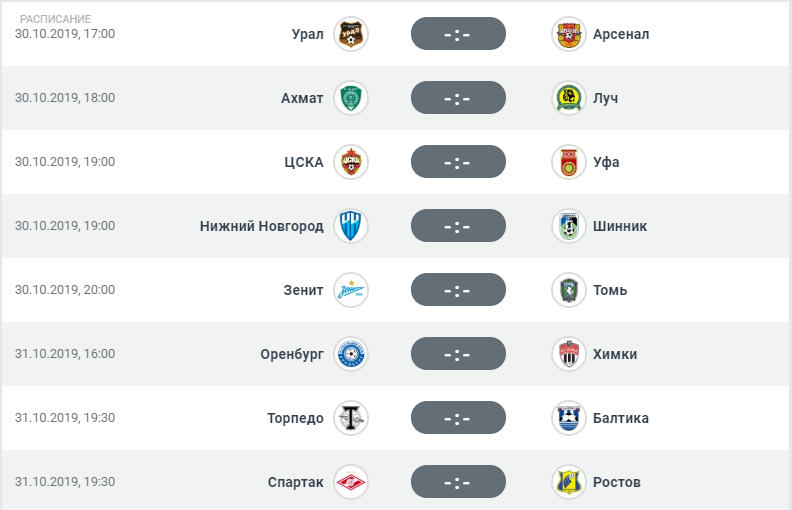
Task: Open the Tom club emblem
Action: [x=569, y=290]
